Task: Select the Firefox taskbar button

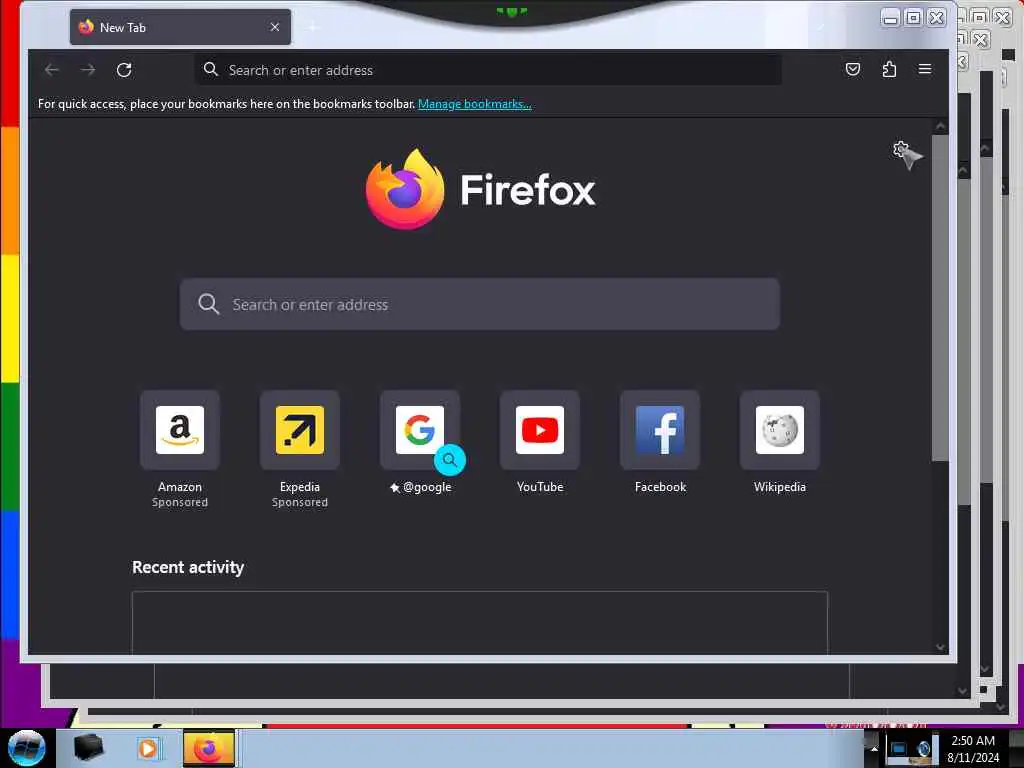Action: click(x=208, y=748)
